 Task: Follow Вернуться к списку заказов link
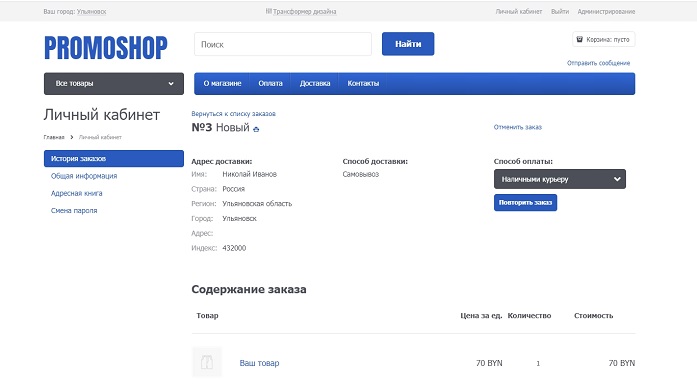coord(233,114)
